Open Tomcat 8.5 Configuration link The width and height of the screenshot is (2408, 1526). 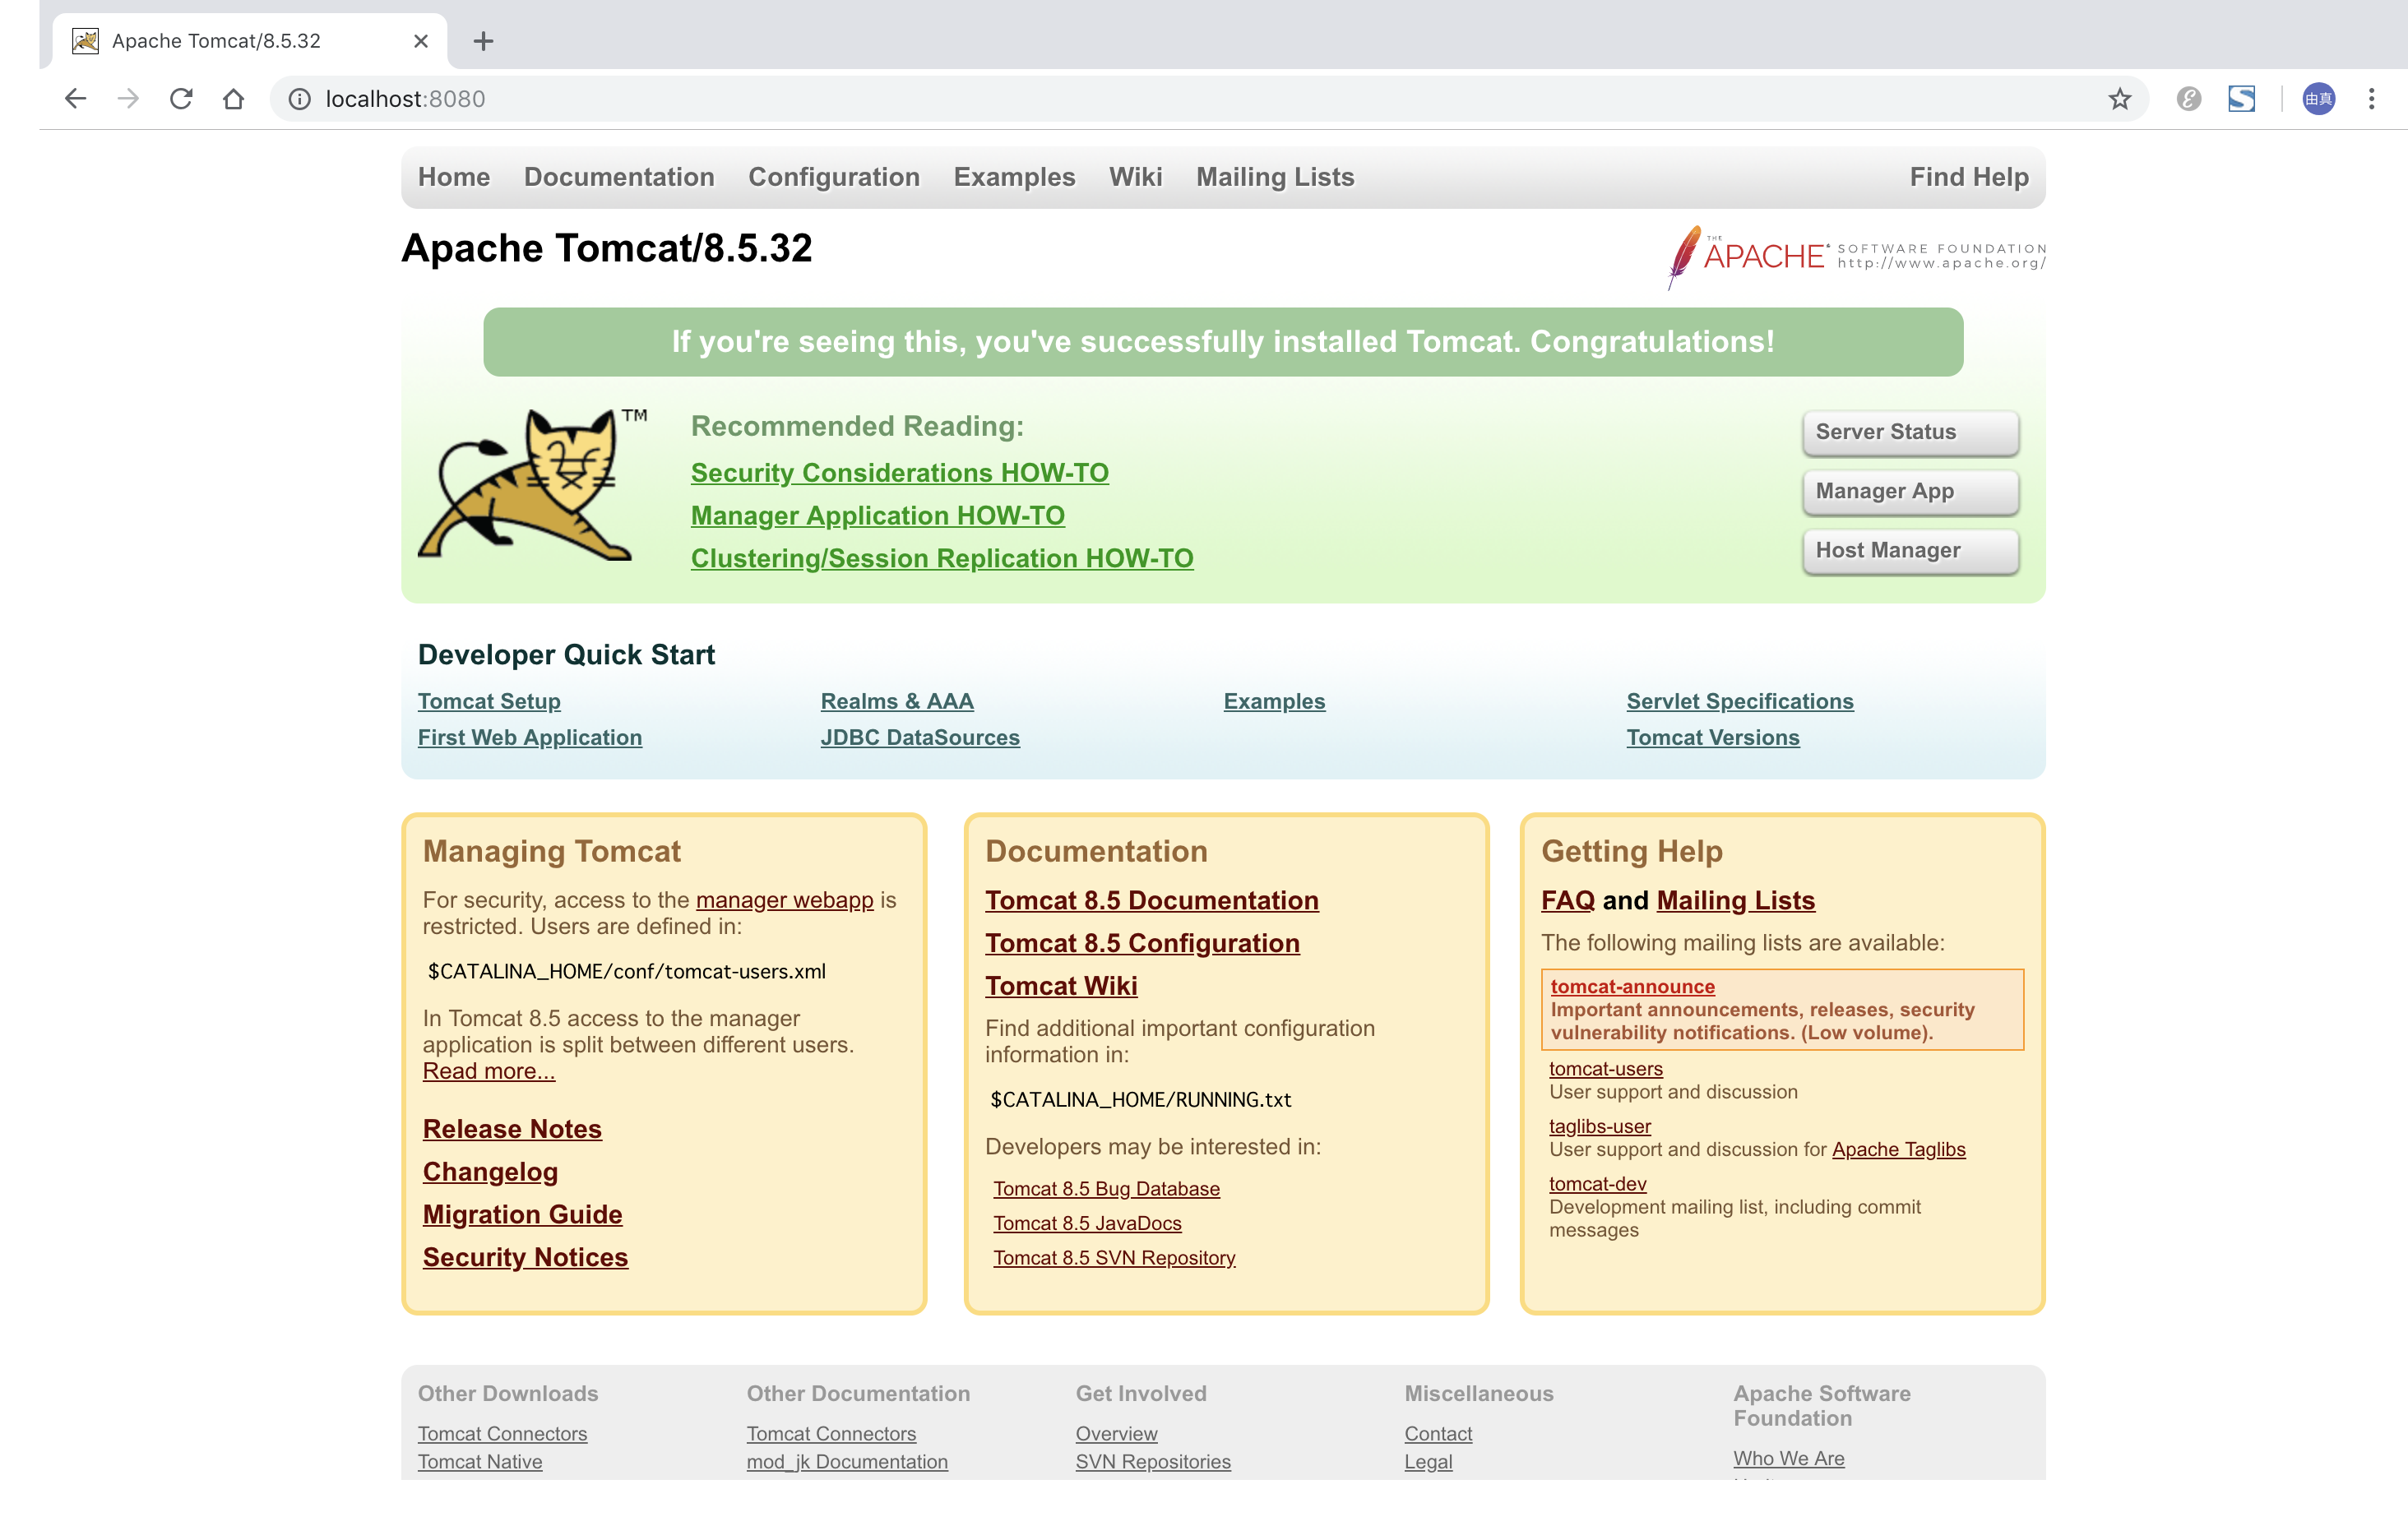click(1142, 944)
